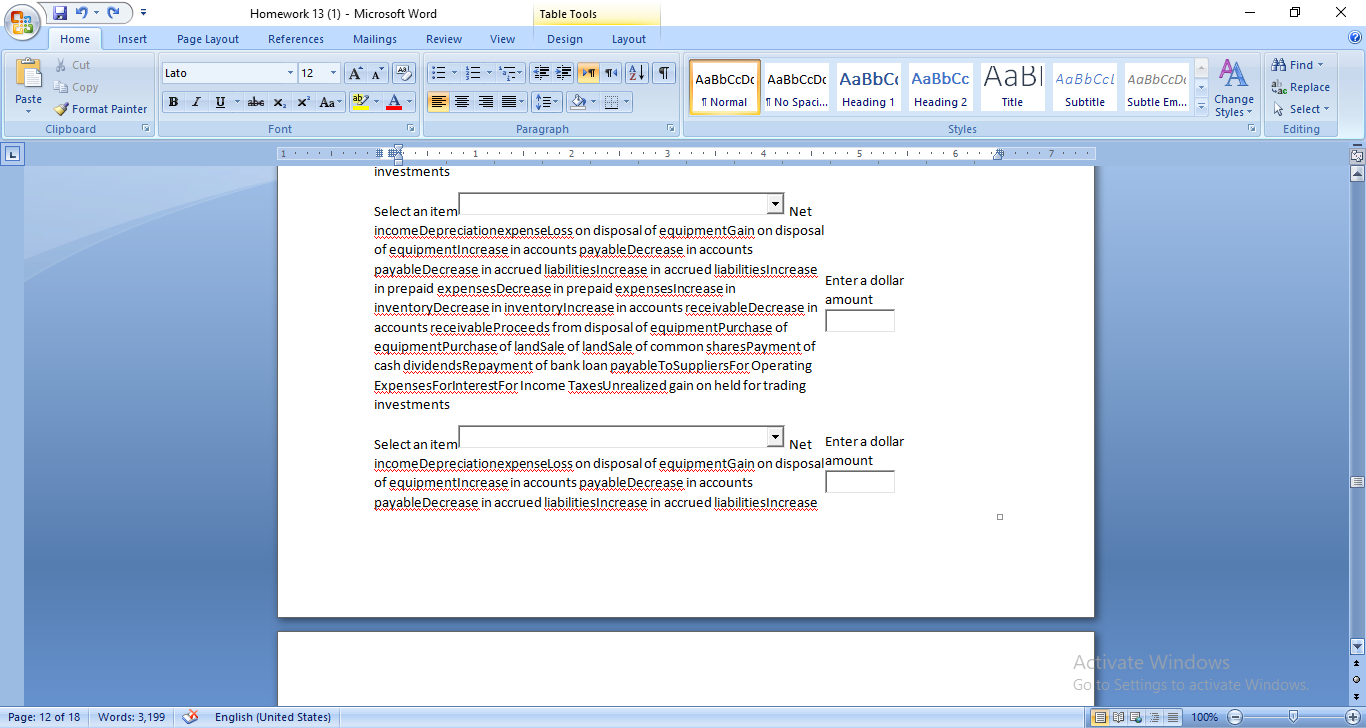
Task: Align text to the right
Action: pyautogui.click(x=485, y=102)
